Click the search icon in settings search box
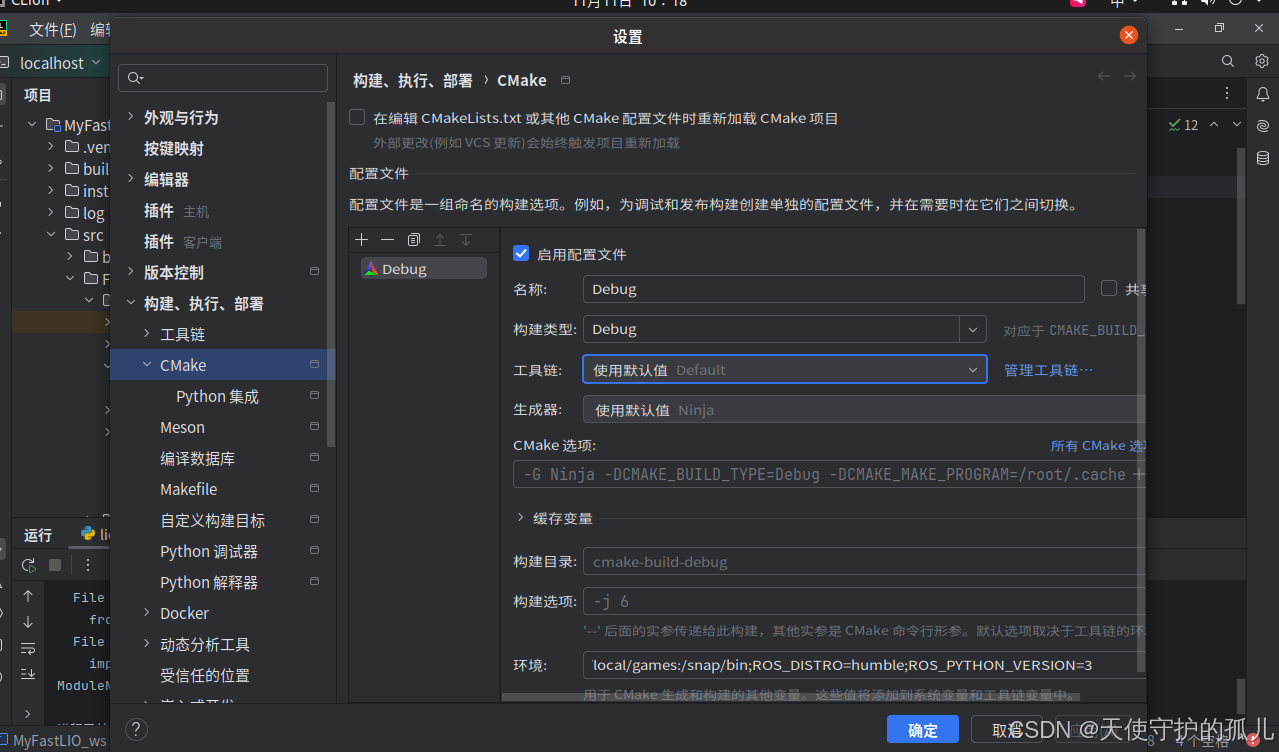 tap(135, 78)
